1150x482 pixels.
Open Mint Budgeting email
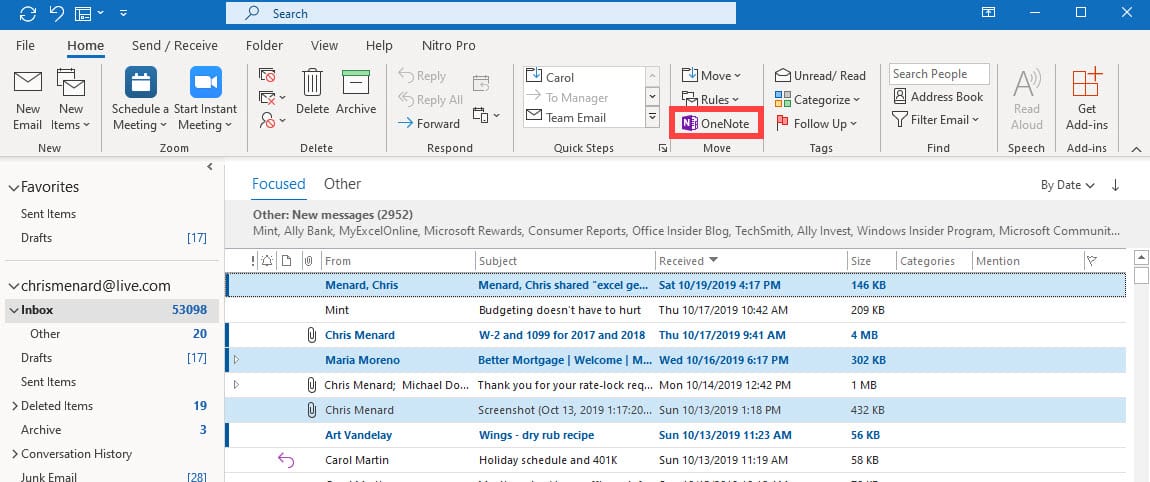point(675,310)
